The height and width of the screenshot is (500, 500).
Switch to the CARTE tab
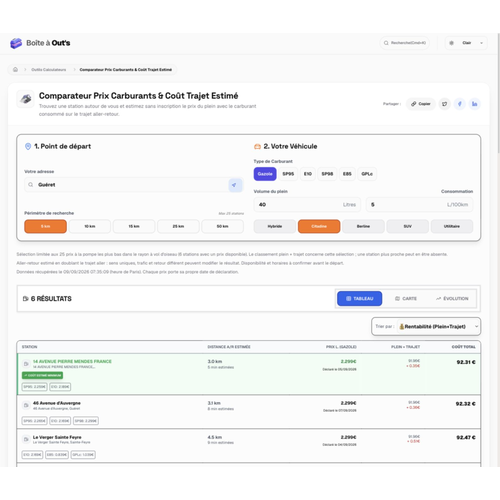(406, 299)
